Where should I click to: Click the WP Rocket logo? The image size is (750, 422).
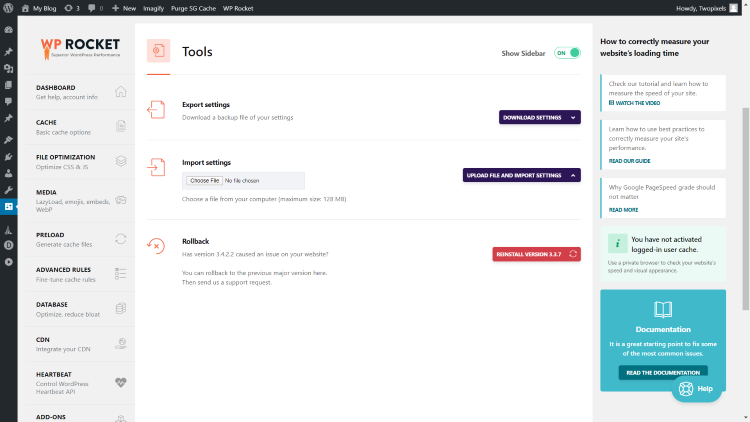click(80, 49)
